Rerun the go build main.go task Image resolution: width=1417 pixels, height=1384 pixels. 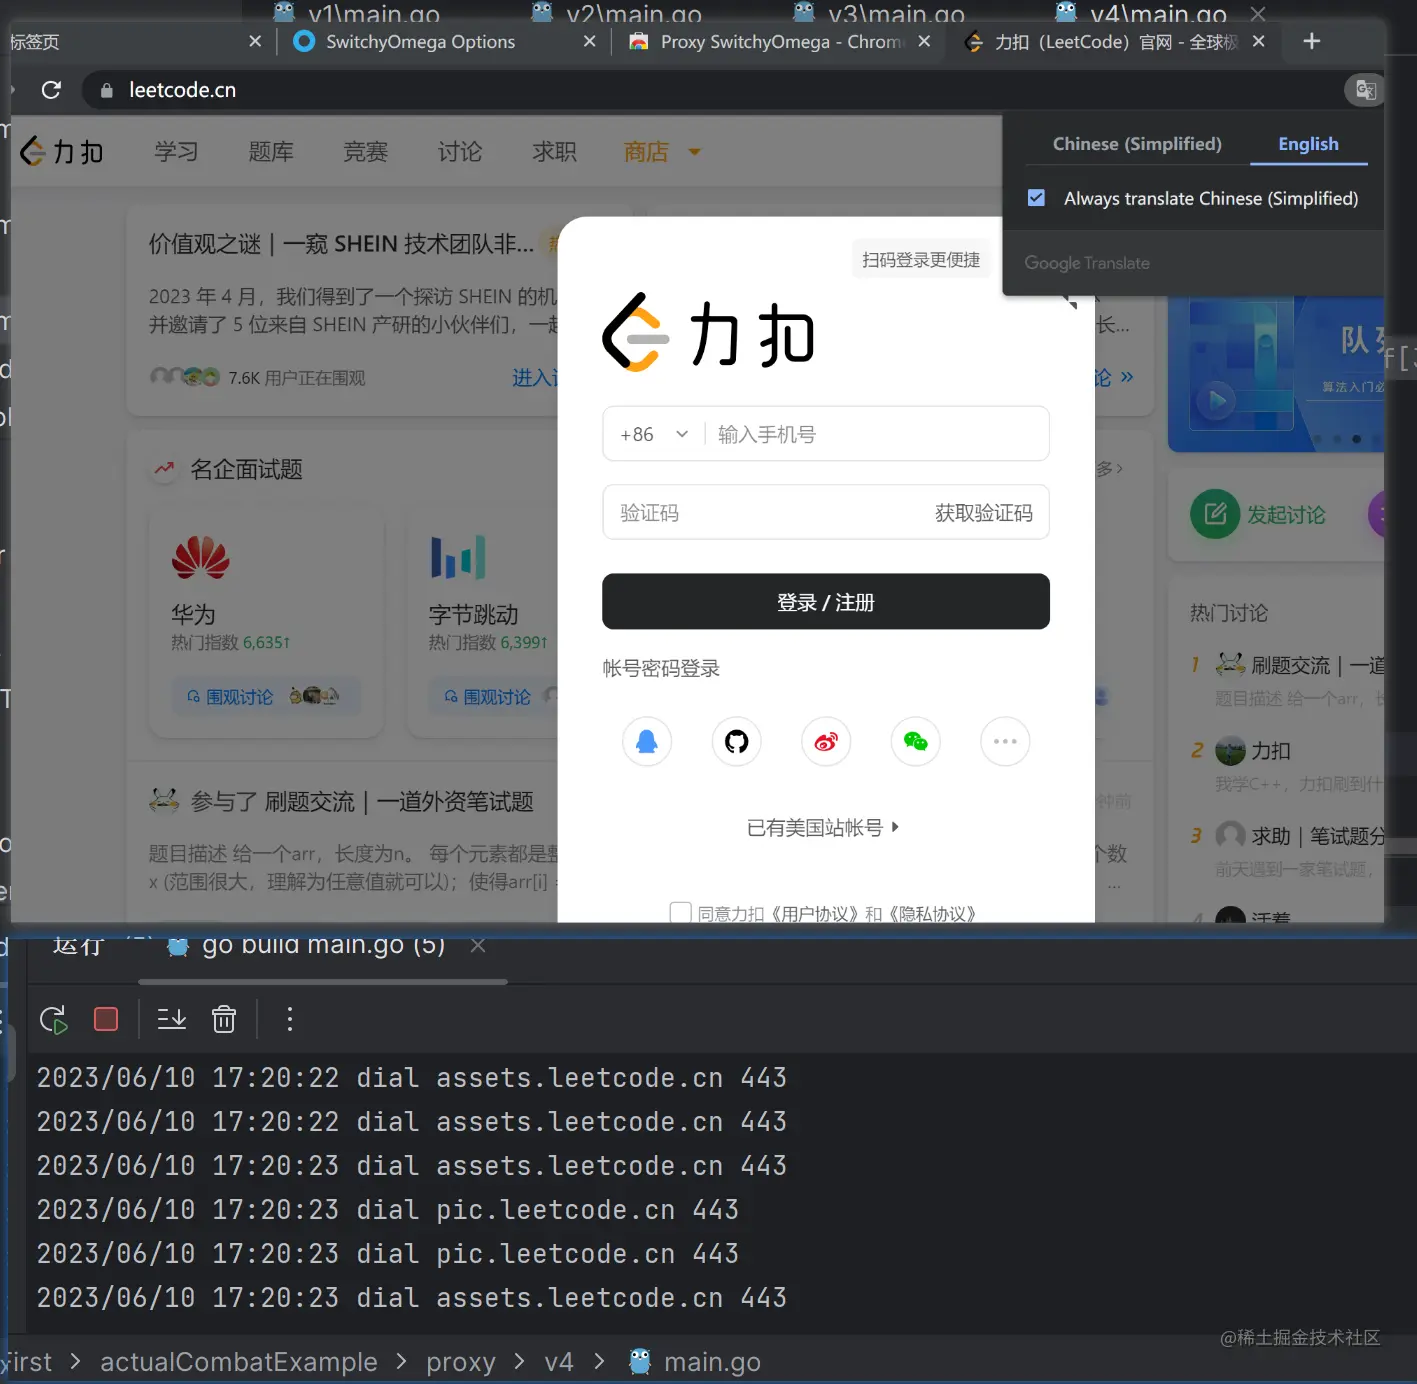pos(53,1018)
